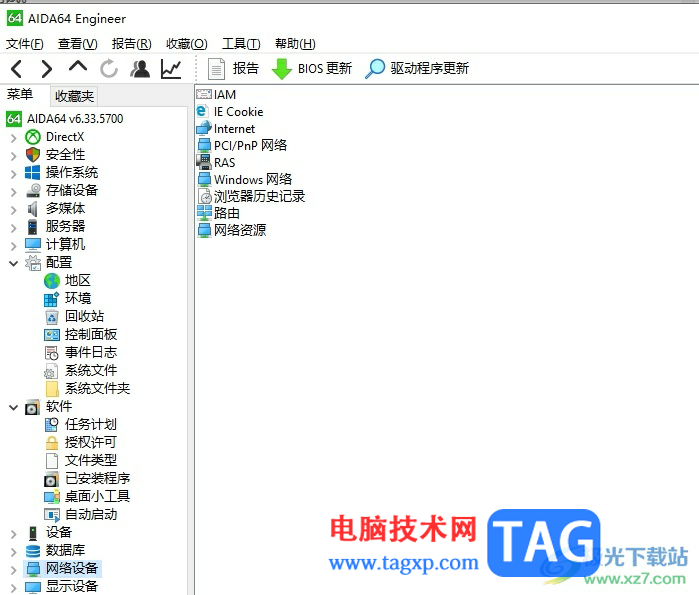Expand the DirectX tree node

pos(13,138)
